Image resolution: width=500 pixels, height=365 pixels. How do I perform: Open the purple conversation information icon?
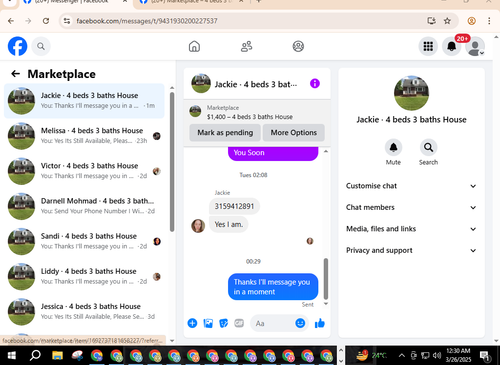tap(315, 83)
